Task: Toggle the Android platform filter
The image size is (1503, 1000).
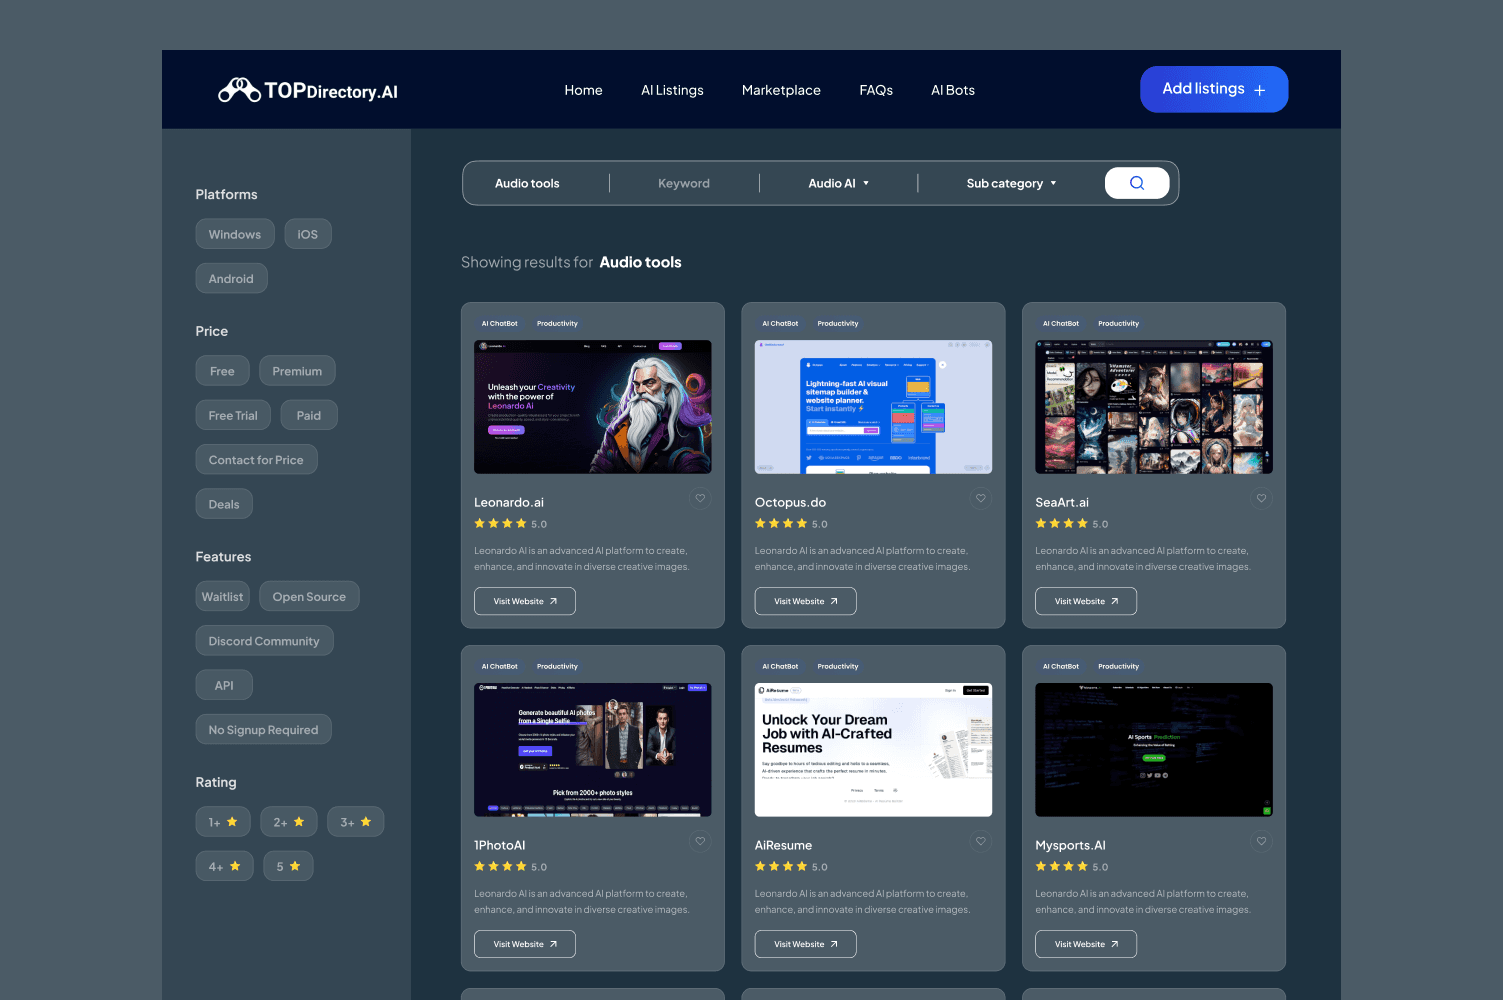Action: (x=231, y=278)
